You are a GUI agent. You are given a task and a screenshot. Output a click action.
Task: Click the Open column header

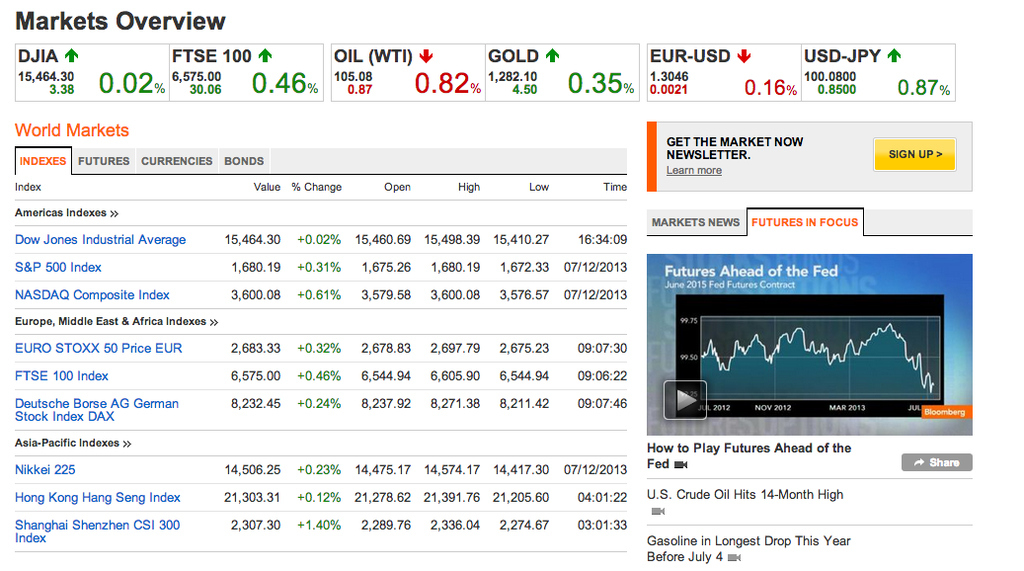[397, 187]
